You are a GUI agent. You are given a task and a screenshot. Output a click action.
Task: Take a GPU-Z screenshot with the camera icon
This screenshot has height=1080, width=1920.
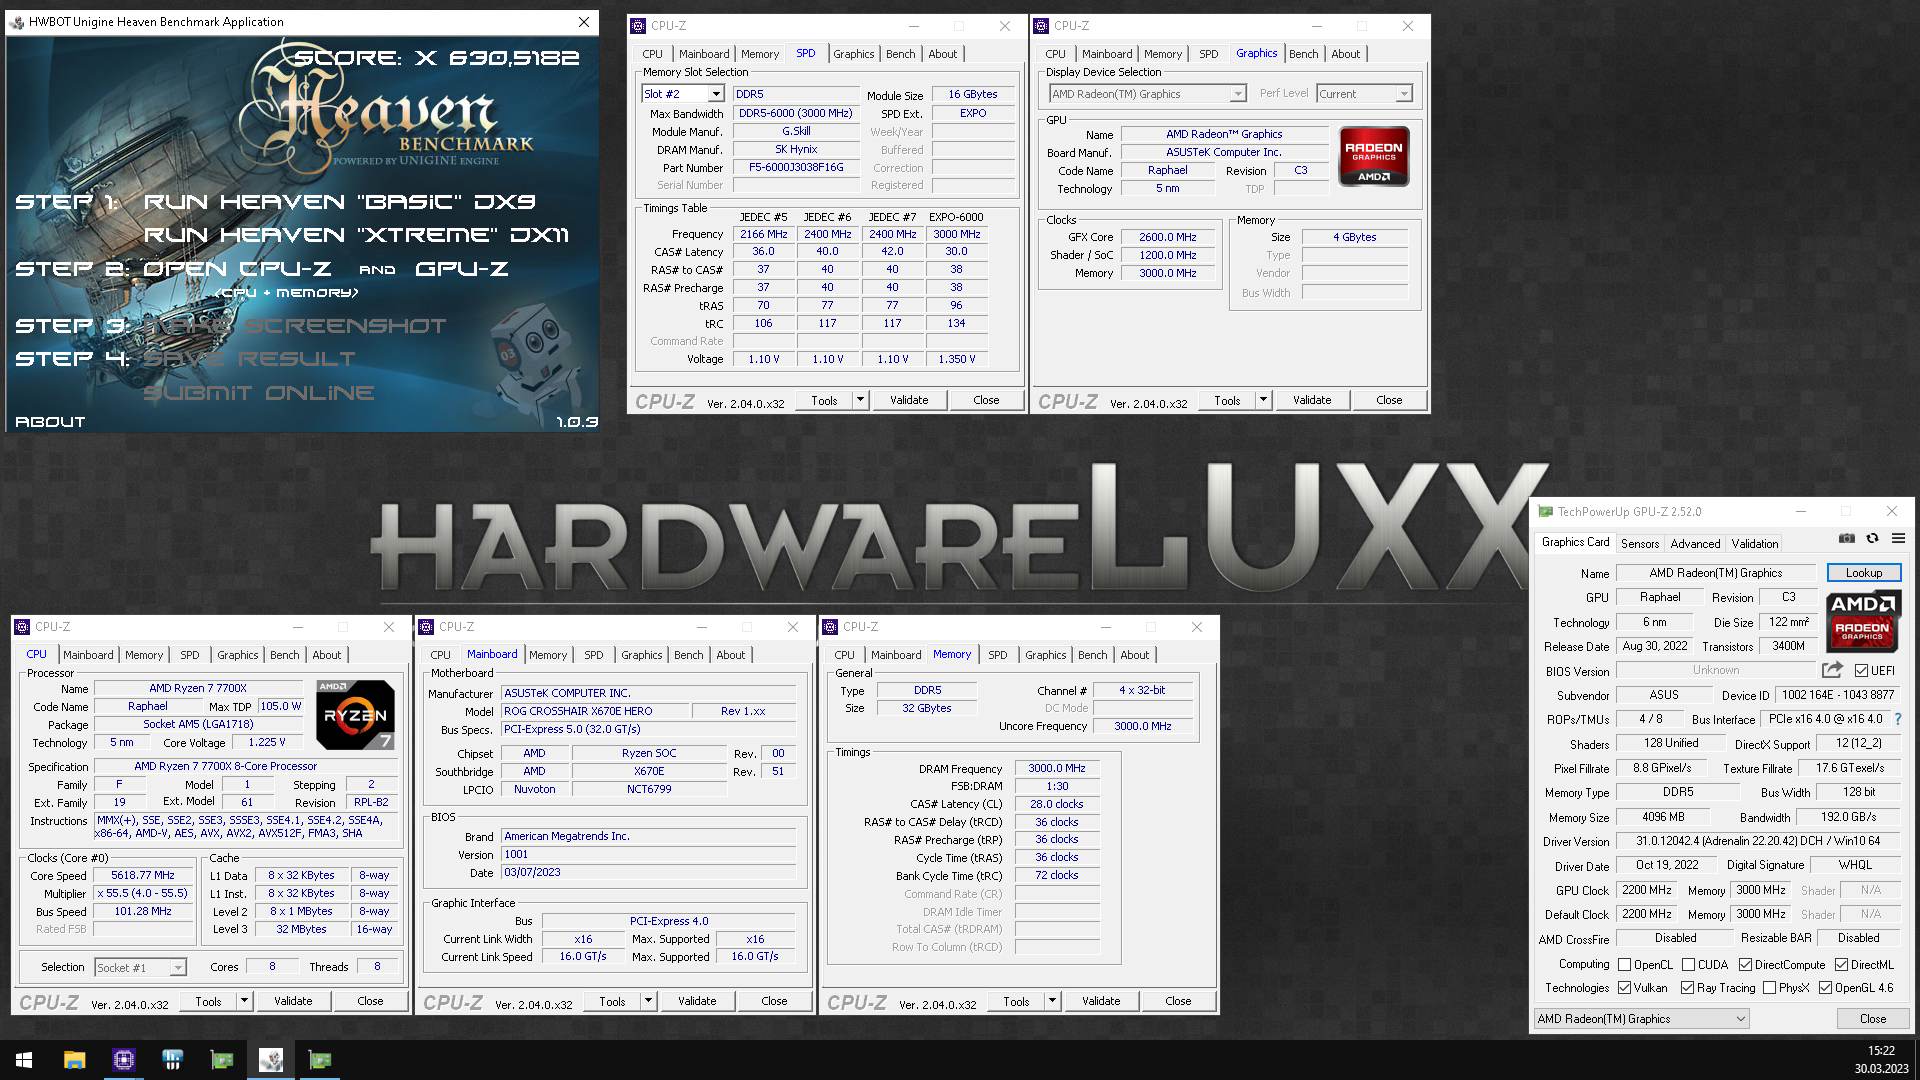tap(1847, 539)
